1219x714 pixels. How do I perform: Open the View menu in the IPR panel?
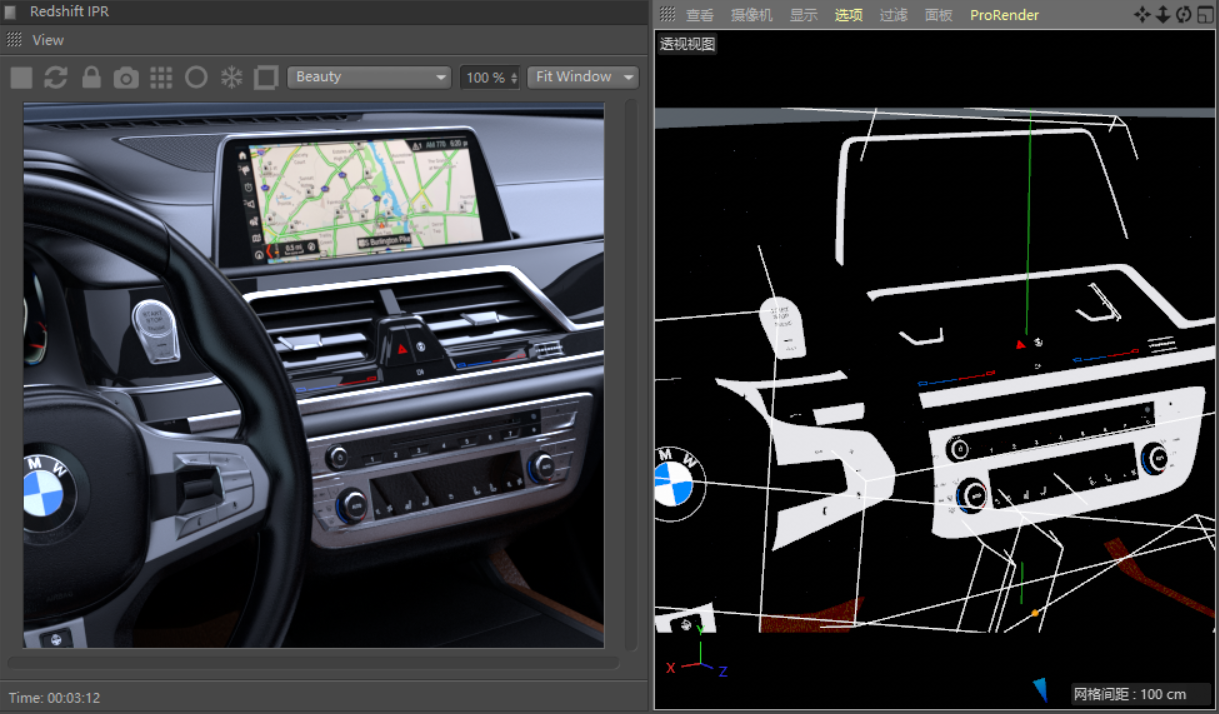point(48,40)
